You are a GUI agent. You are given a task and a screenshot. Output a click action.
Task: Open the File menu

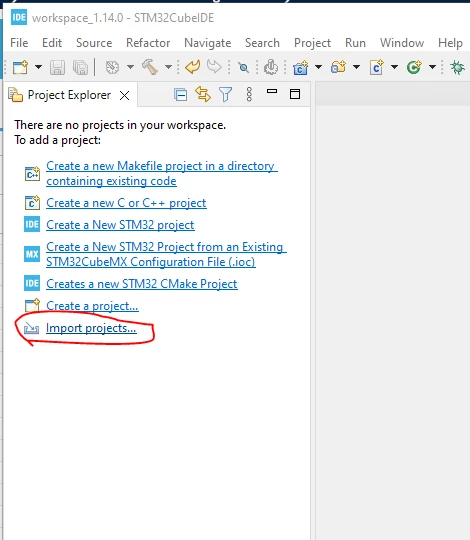[x=19, y=43]
